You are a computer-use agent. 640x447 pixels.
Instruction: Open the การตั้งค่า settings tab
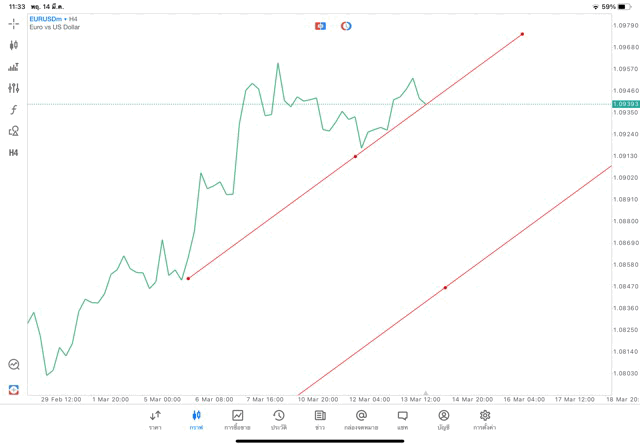click(x=485, y=419)
